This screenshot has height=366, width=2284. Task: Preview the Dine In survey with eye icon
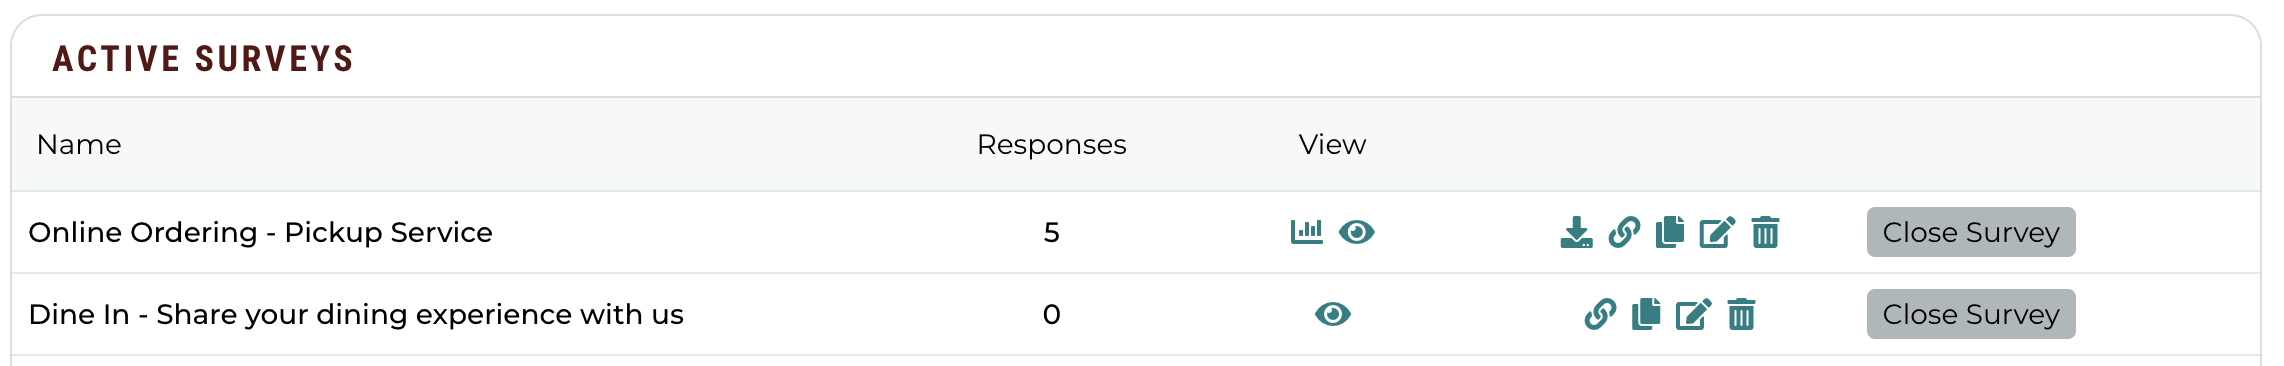click(x=1332, y=314)
